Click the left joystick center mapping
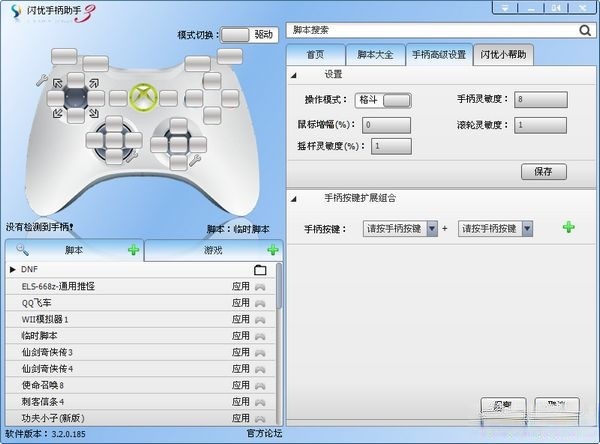This screenshot has width=600, height=444. click(x=114, y=140)
